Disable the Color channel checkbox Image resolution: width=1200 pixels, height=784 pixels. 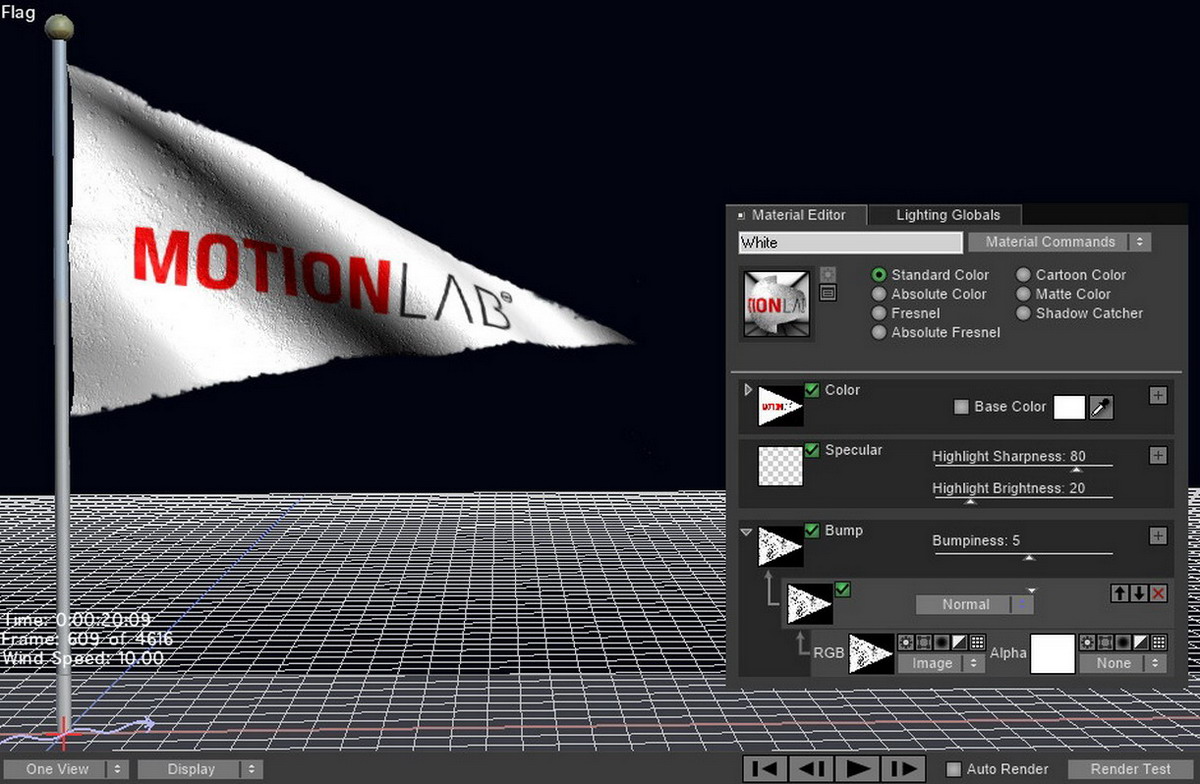click(x=812, y=391)
